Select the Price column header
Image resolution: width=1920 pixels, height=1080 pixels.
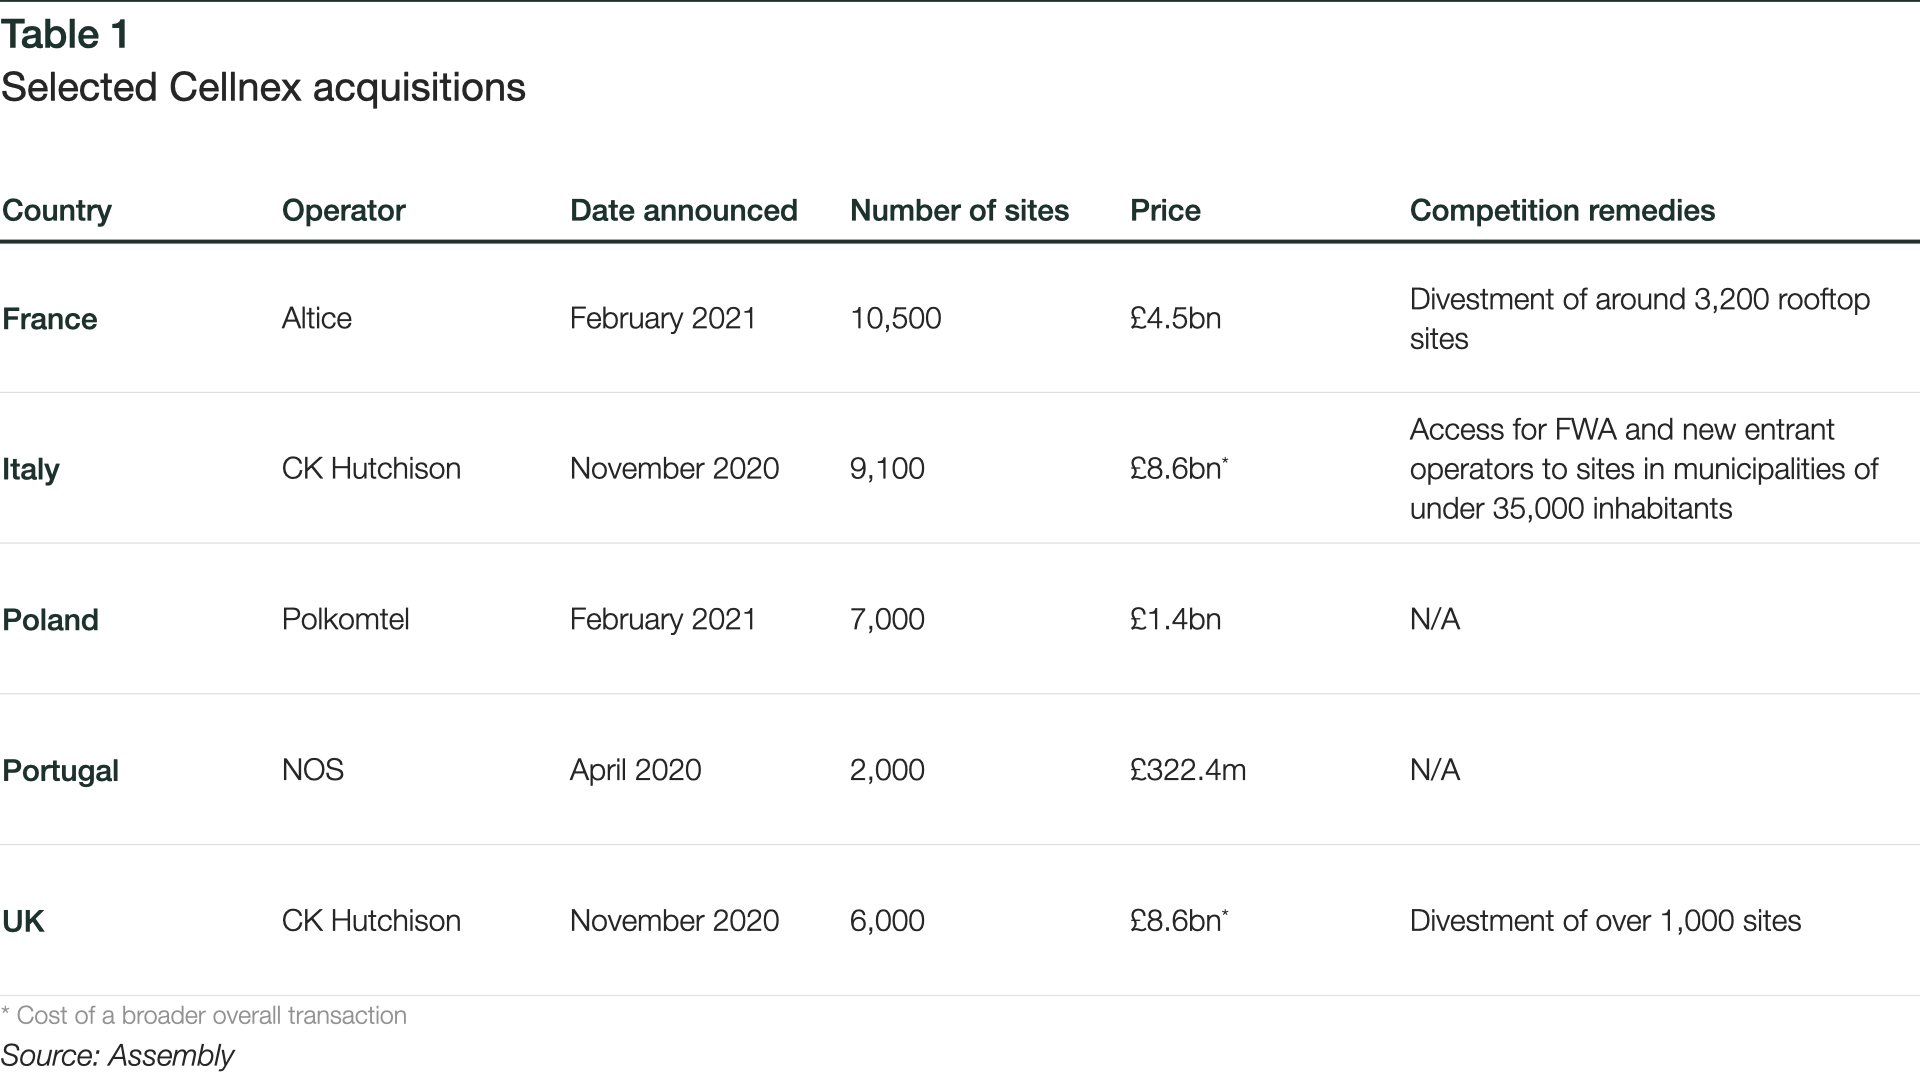(x=1165, y=211)
